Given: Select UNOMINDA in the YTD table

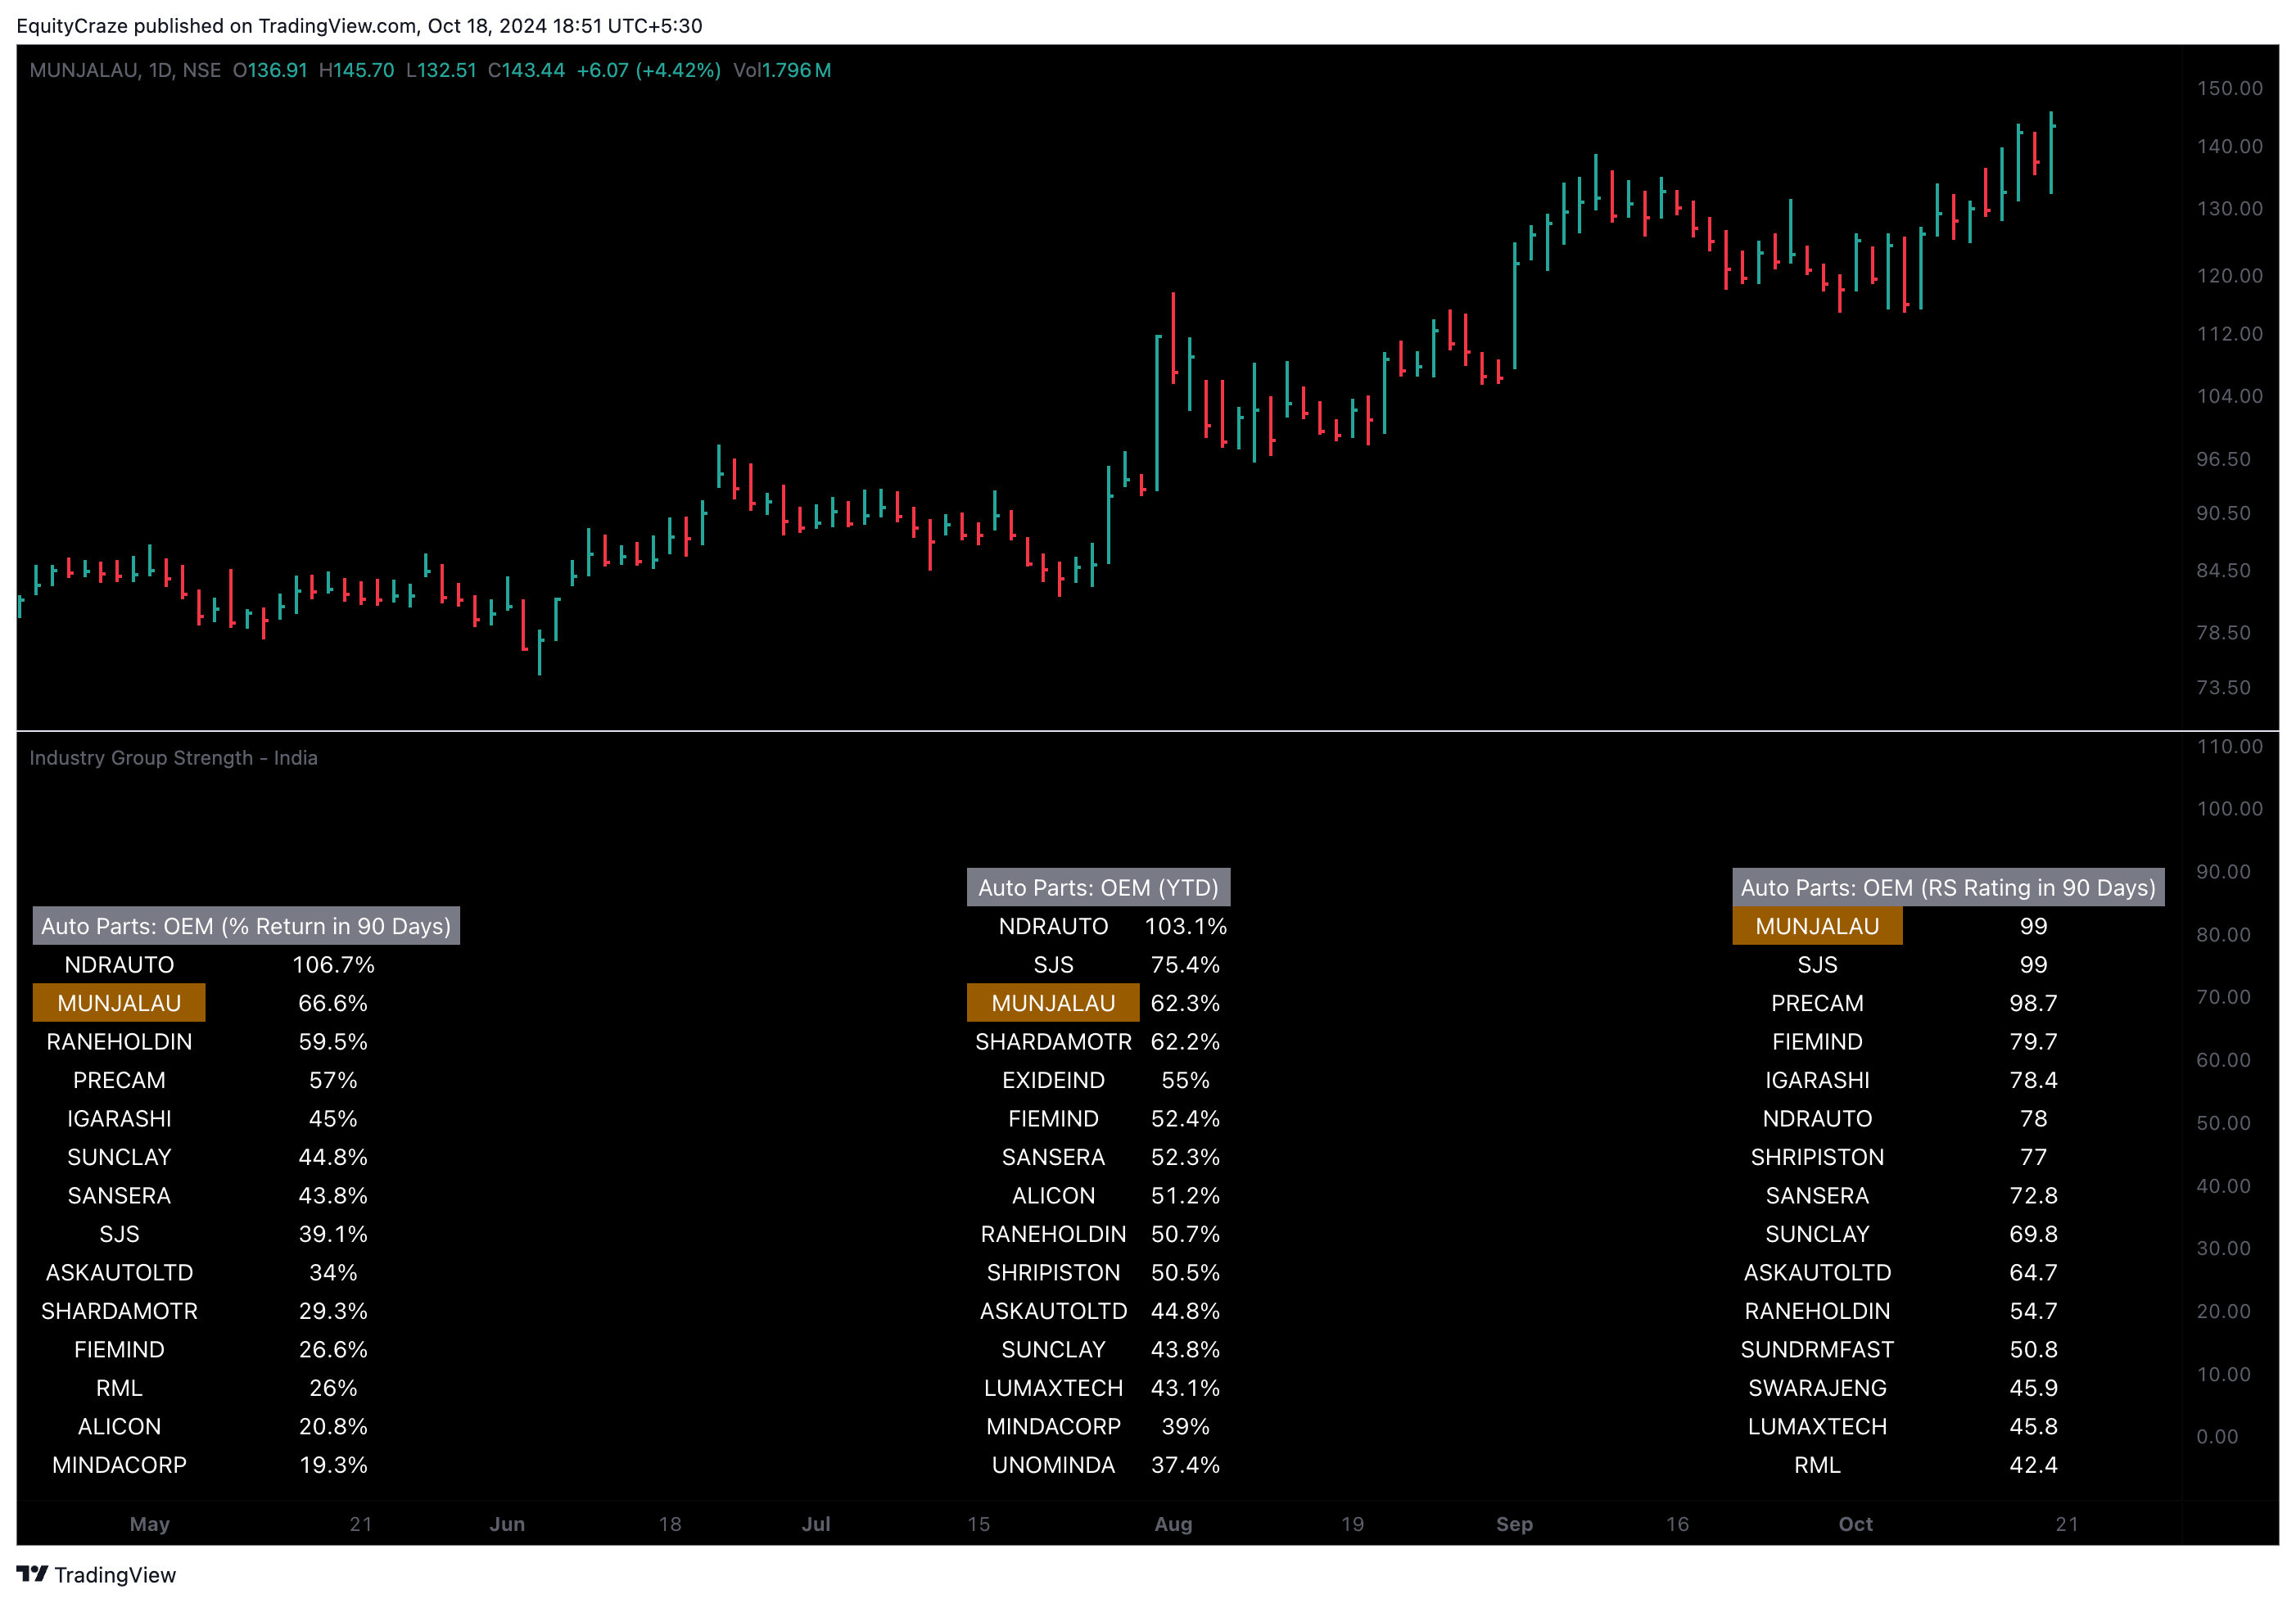Looking at the screenshot, I should tap(1053, 1465).
